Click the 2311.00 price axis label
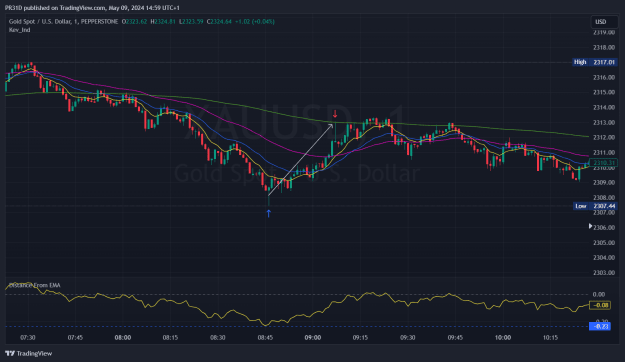Screen dimensions: 625x362 tap(604, 153)
